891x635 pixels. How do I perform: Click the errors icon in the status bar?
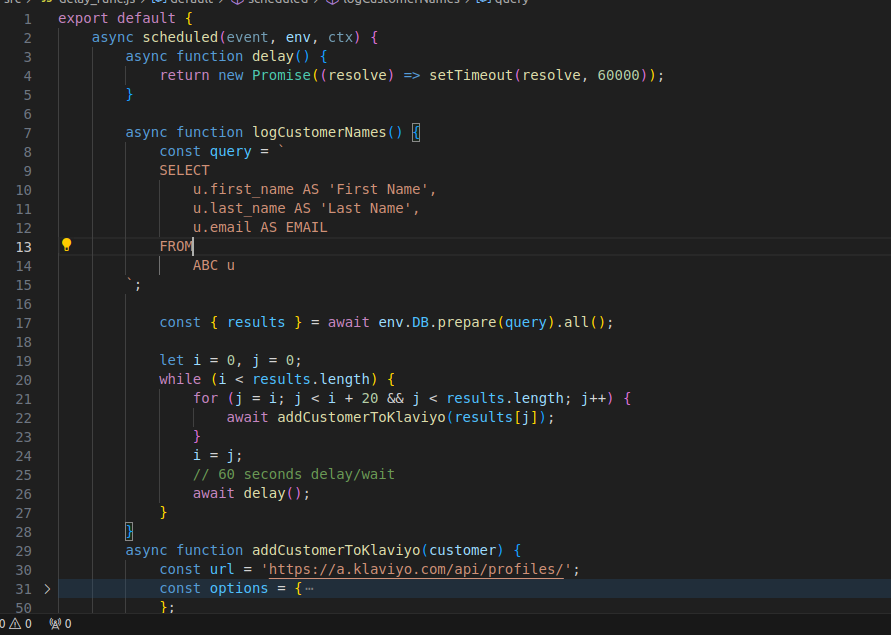click(4, 623)
